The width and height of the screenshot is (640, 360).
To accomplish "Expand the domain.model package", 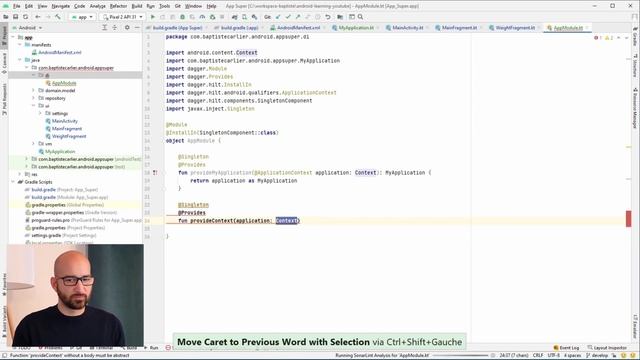I will (x=33, y=90).
